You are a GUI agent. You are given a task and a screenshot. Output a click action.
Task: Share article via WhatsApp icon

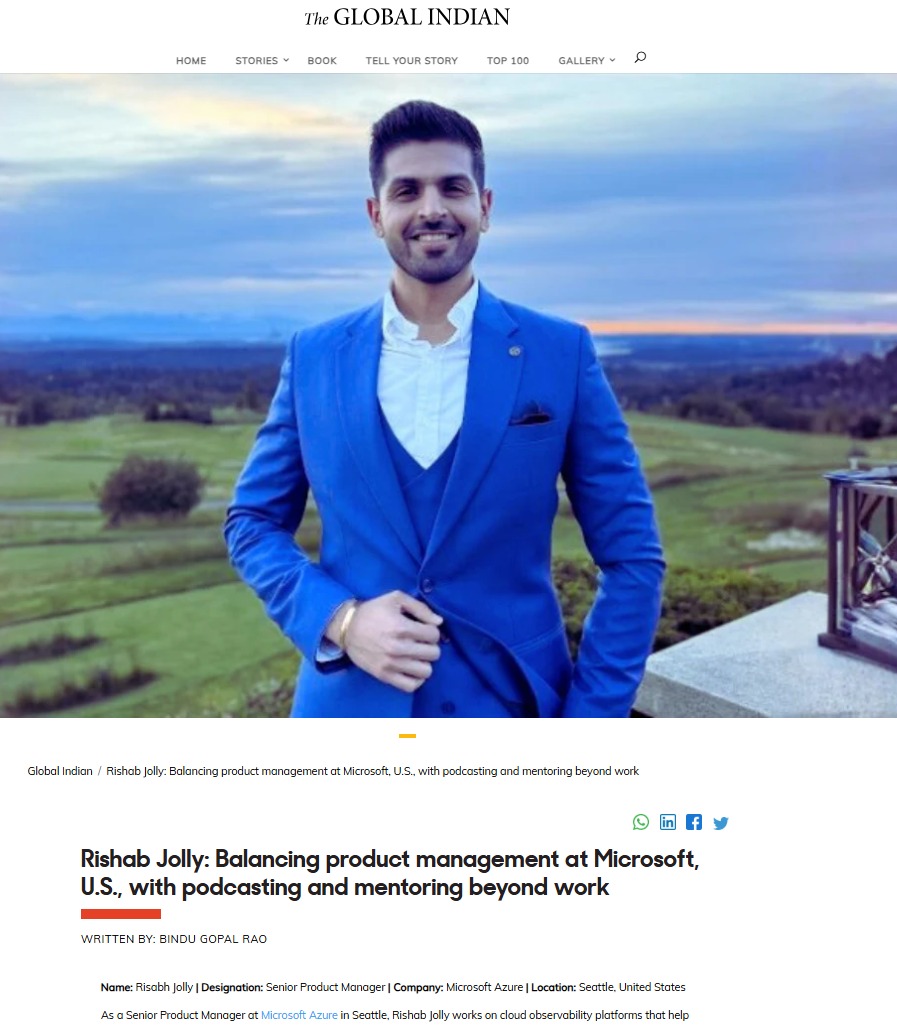(x=641, y=822)
